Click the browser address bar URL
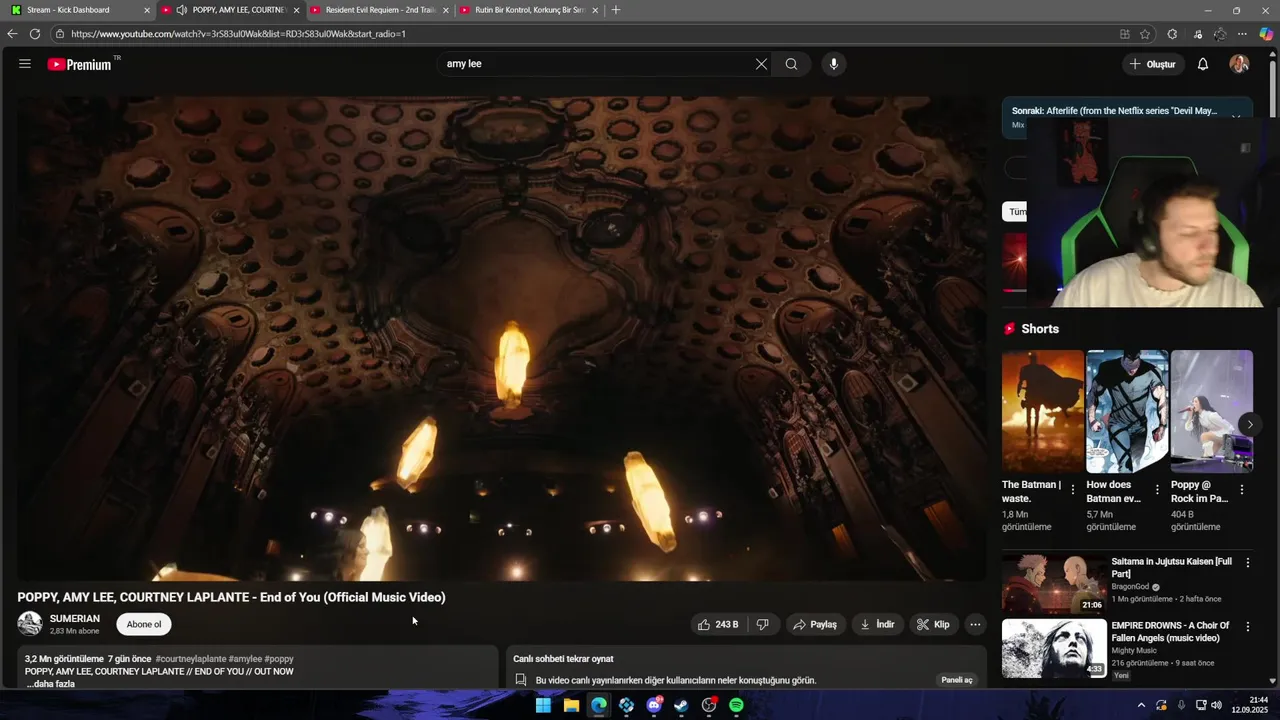The image size is (1280, 720). click(238, 34)
